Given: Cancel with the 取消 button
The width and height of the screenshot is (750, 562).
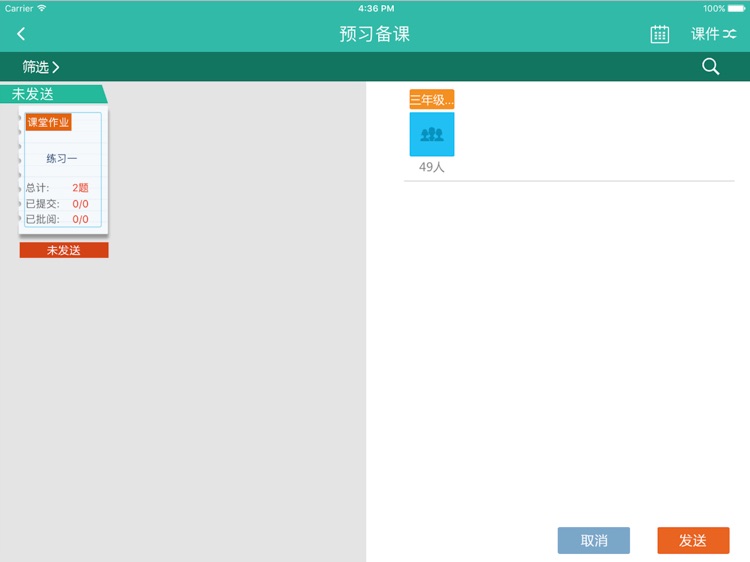Looking at the screenshot, I should coord(594,540).
